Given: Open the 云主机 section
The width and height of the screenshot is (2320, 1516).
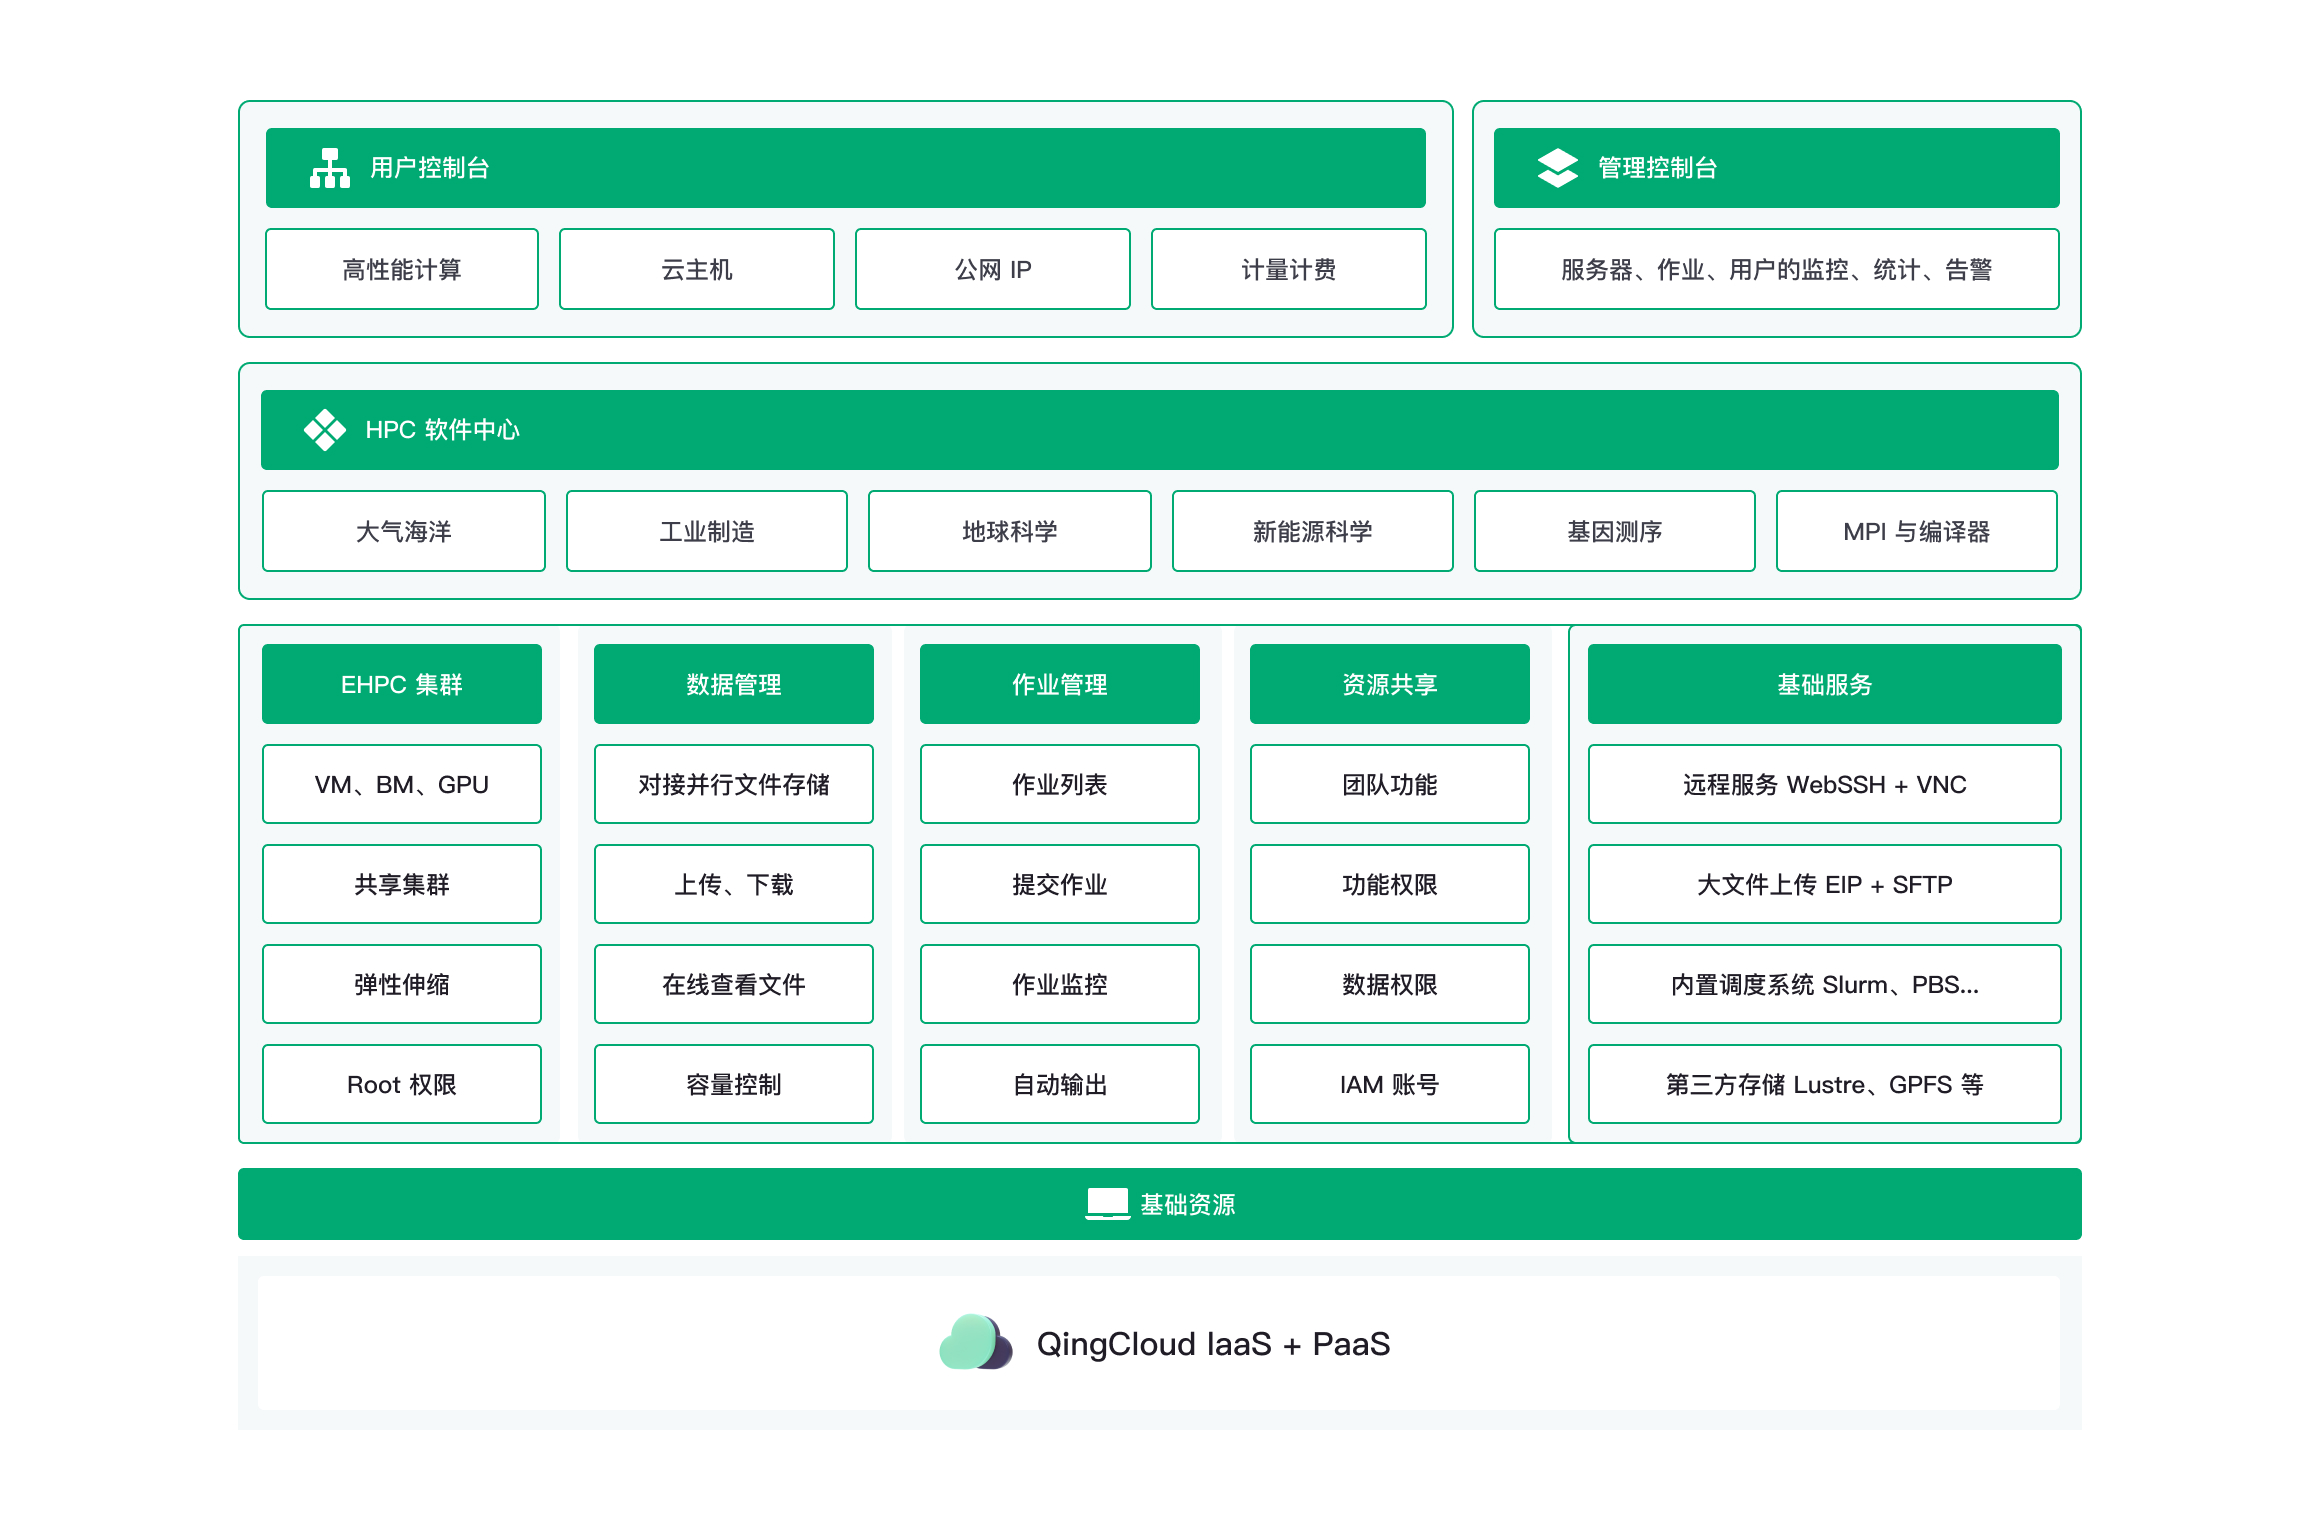Looking at the screenshot, I should 696,268.
